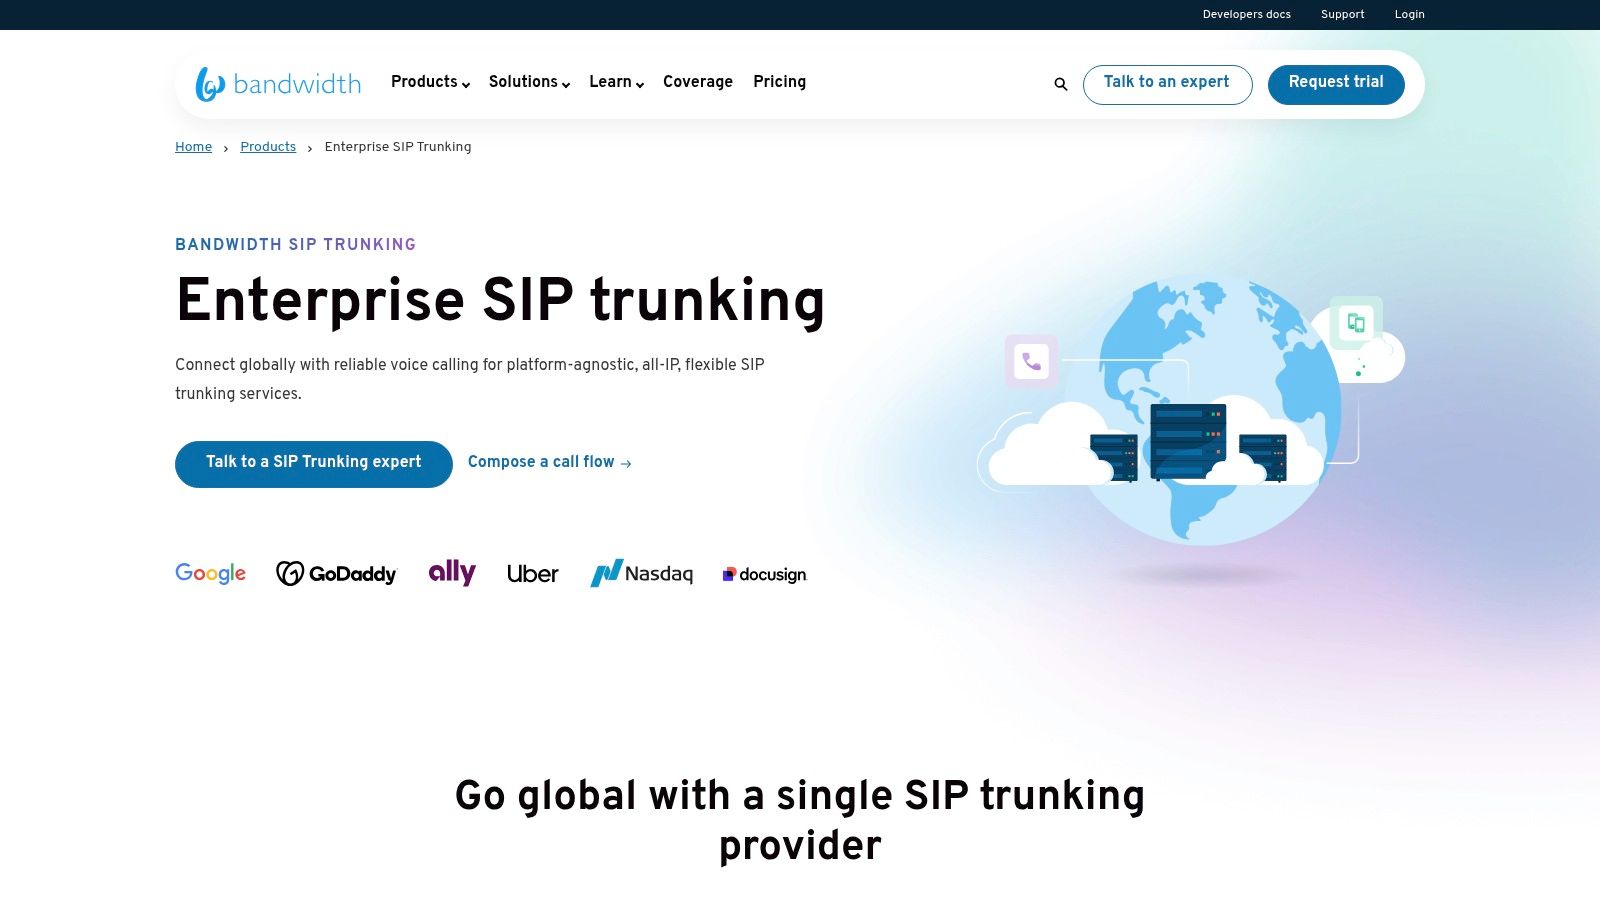Click the Uber customer logo
1600x900 pixels.
532,573
